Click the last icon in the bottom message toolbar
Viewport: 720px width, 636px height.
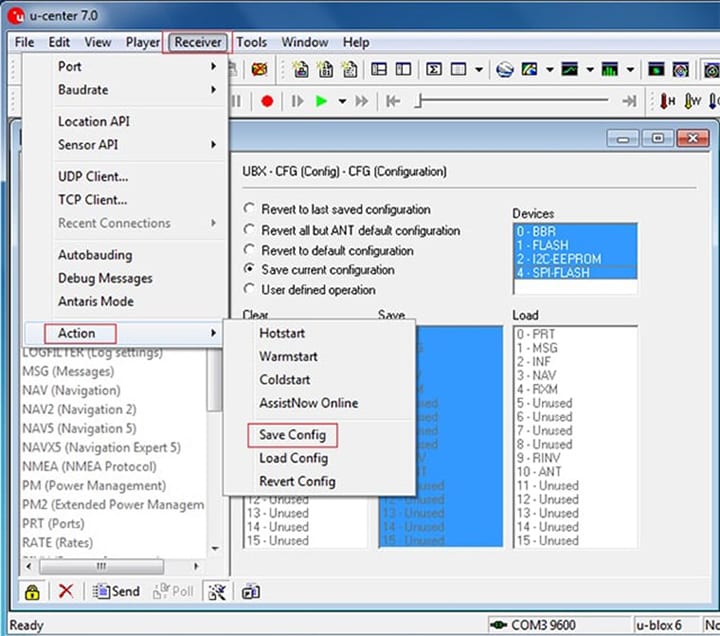pos(251,591)
